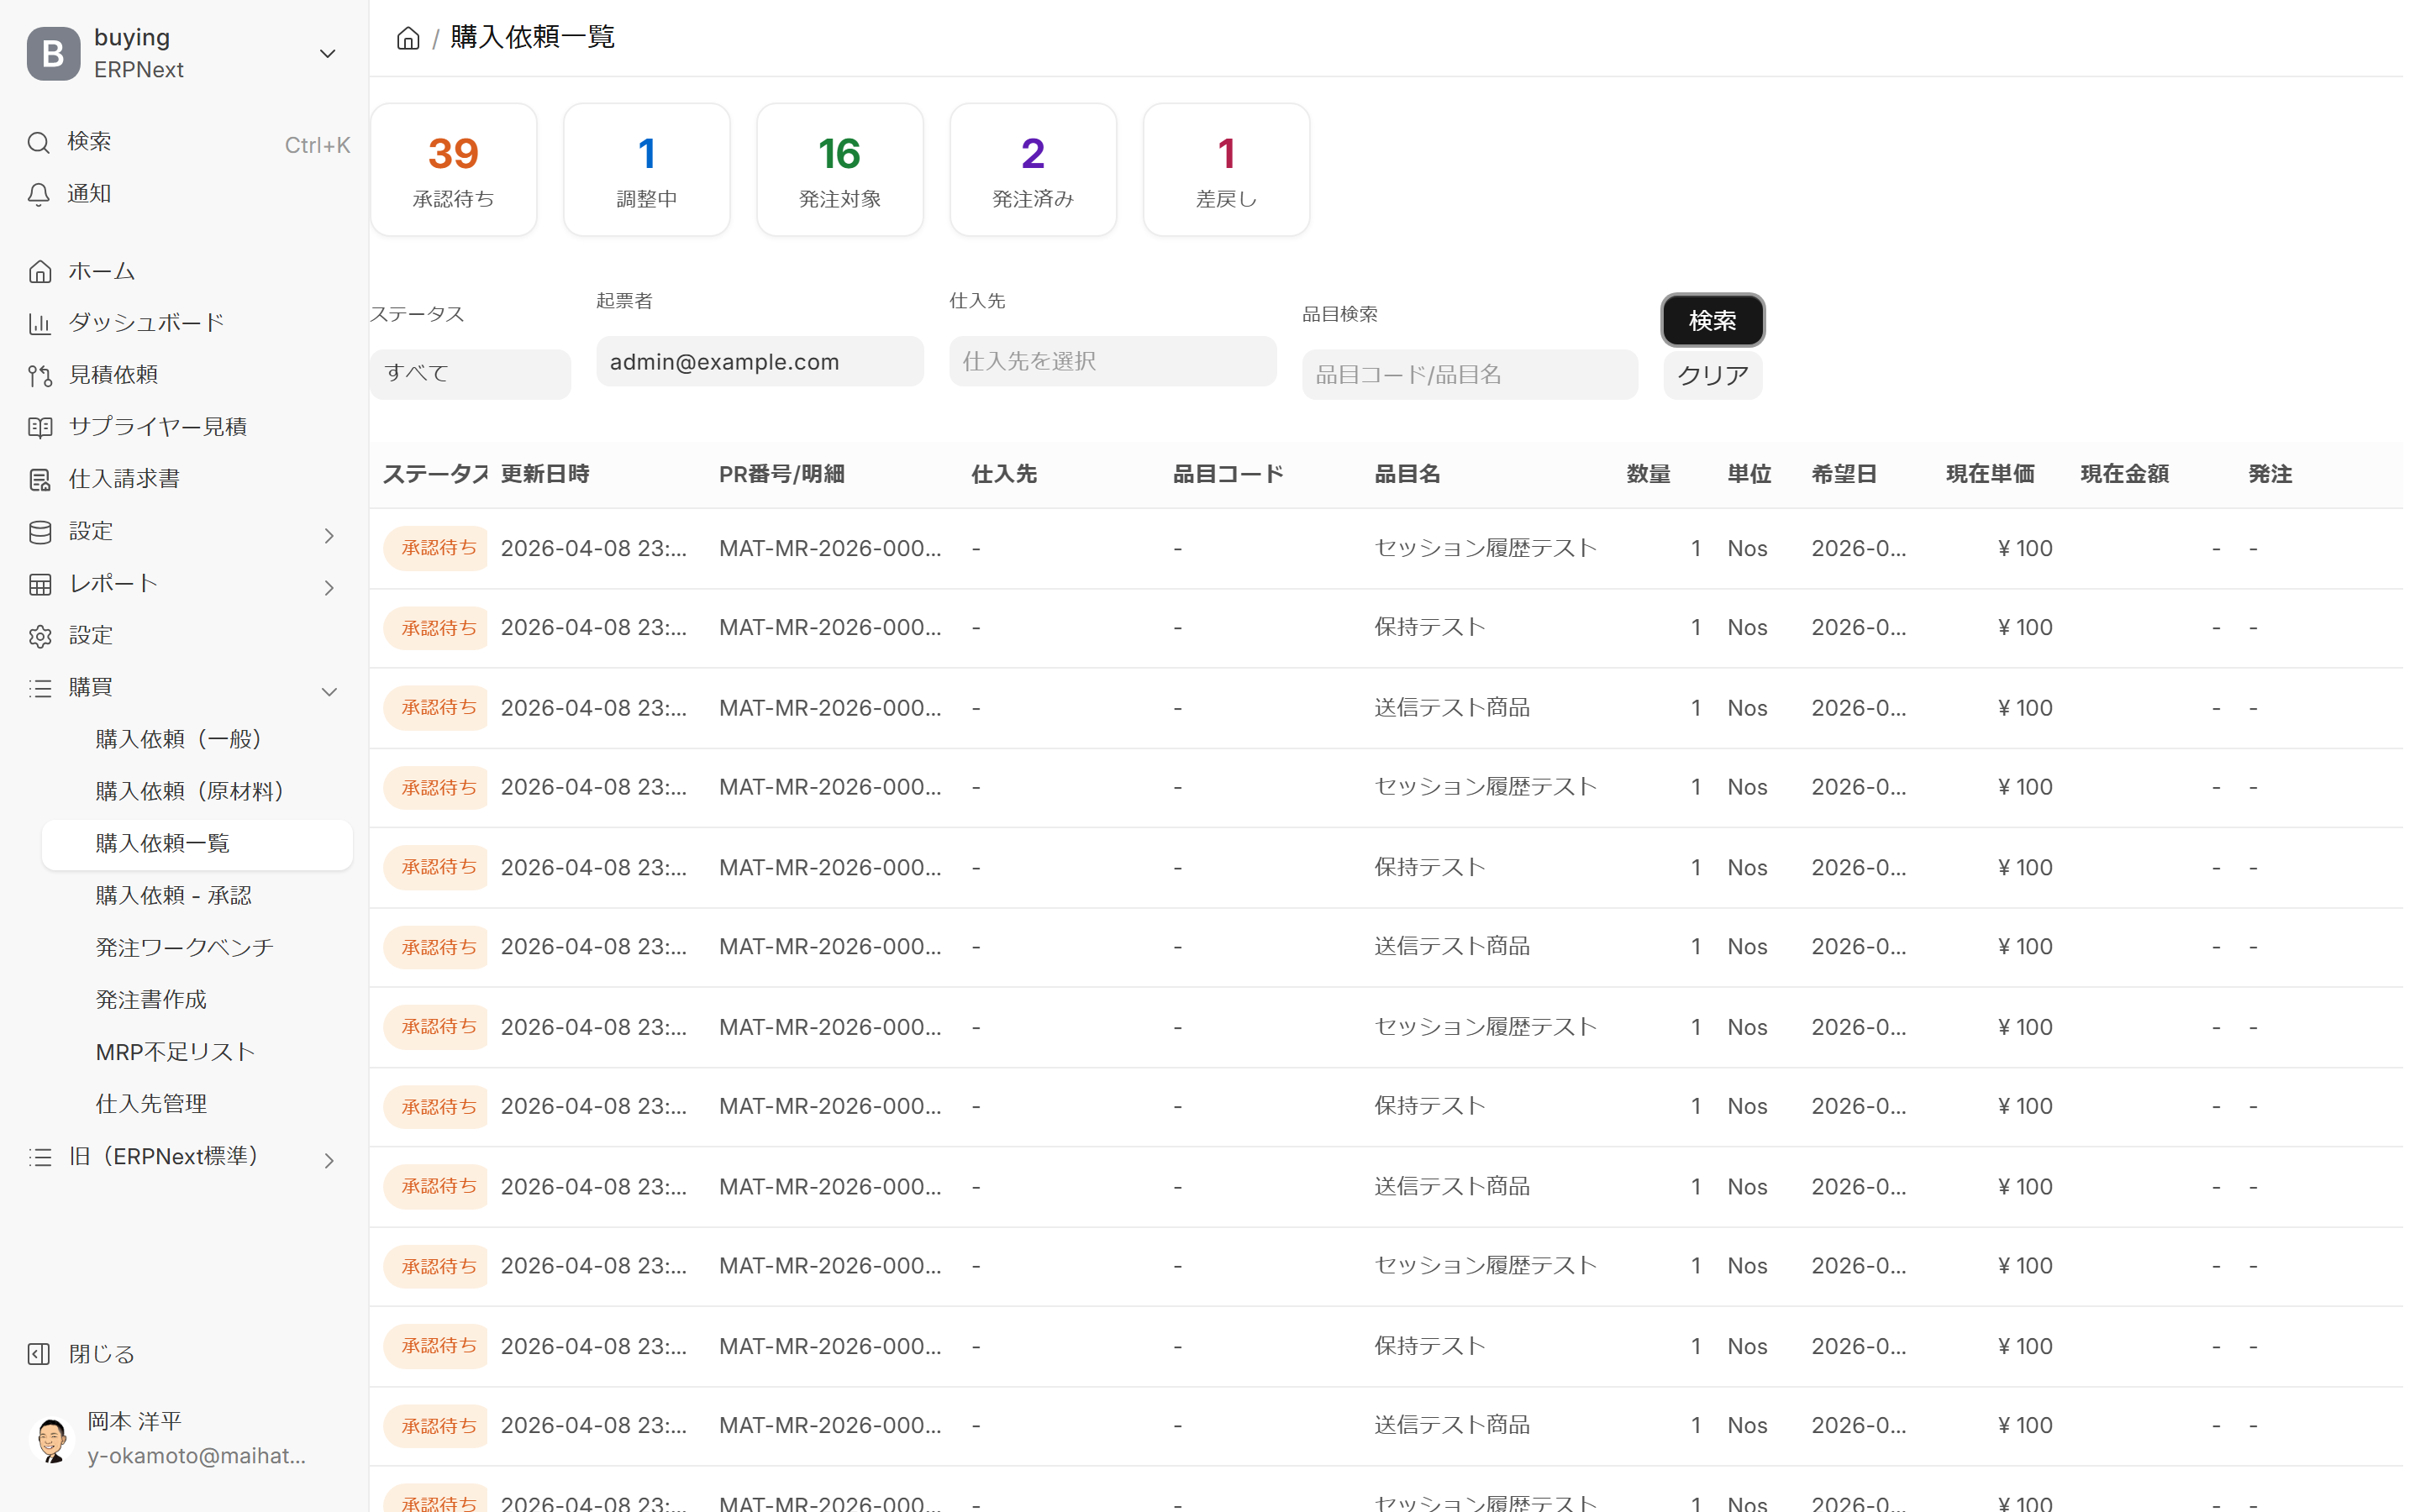The image size is (2420, 1512).
Task: Open the 通知 bell icon
Action: point(39,194)
